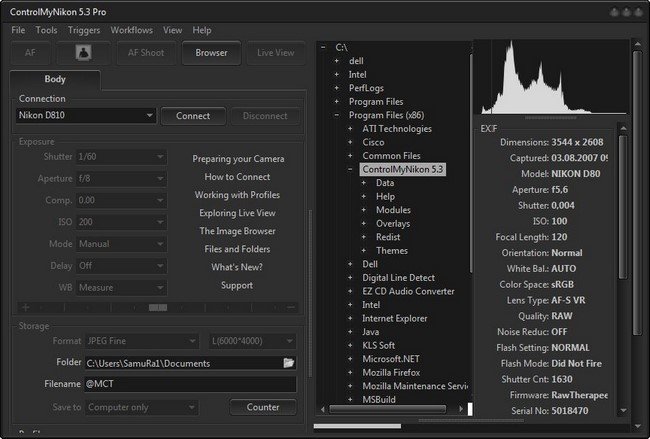Image resolution: width=650 pixels, height=439 pixels.
Task: Open the Help menu
Action: (202, 30)
